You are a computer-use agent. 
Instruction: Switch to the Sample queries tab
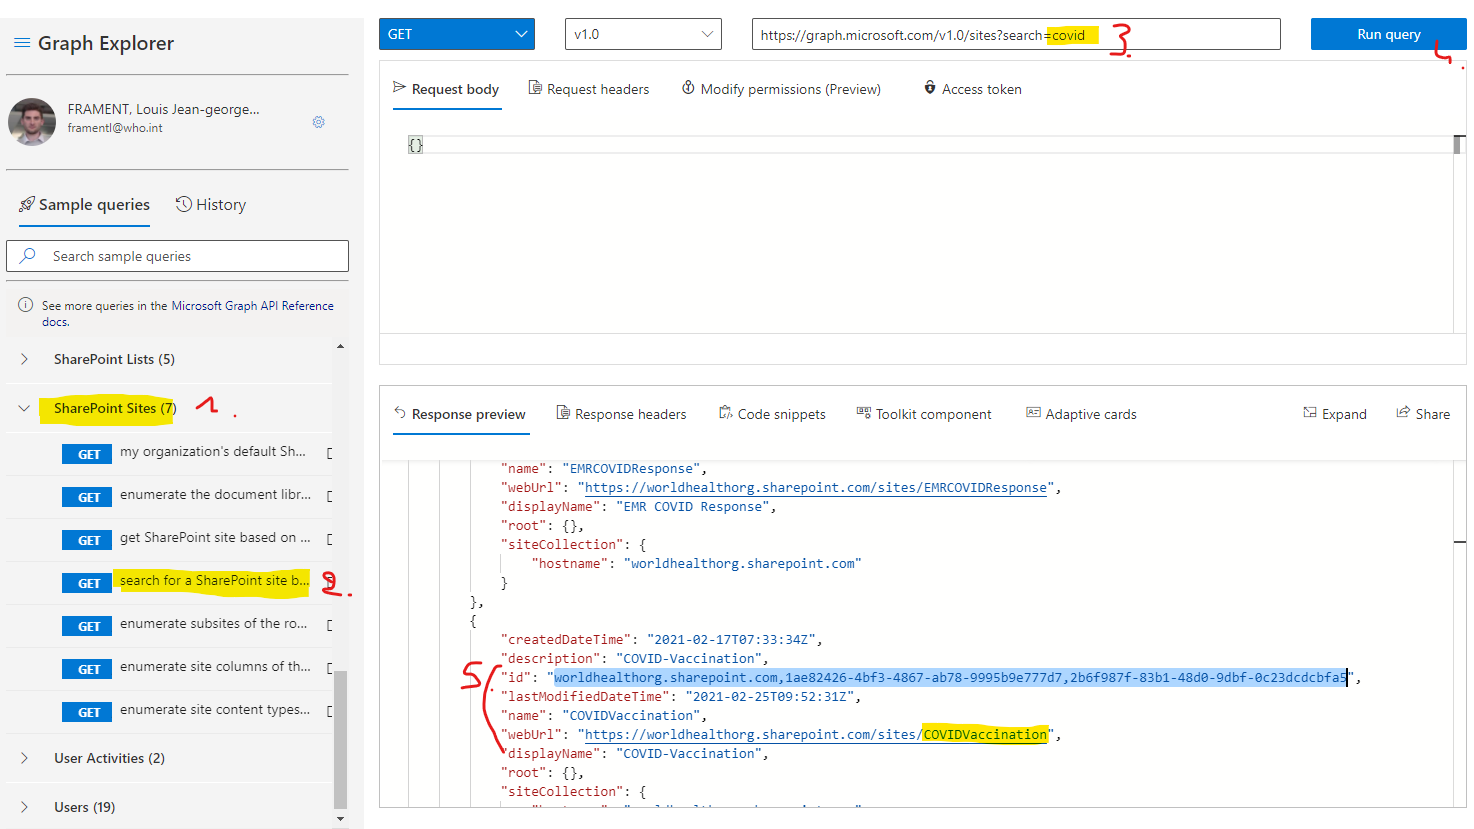pos(84,205)
